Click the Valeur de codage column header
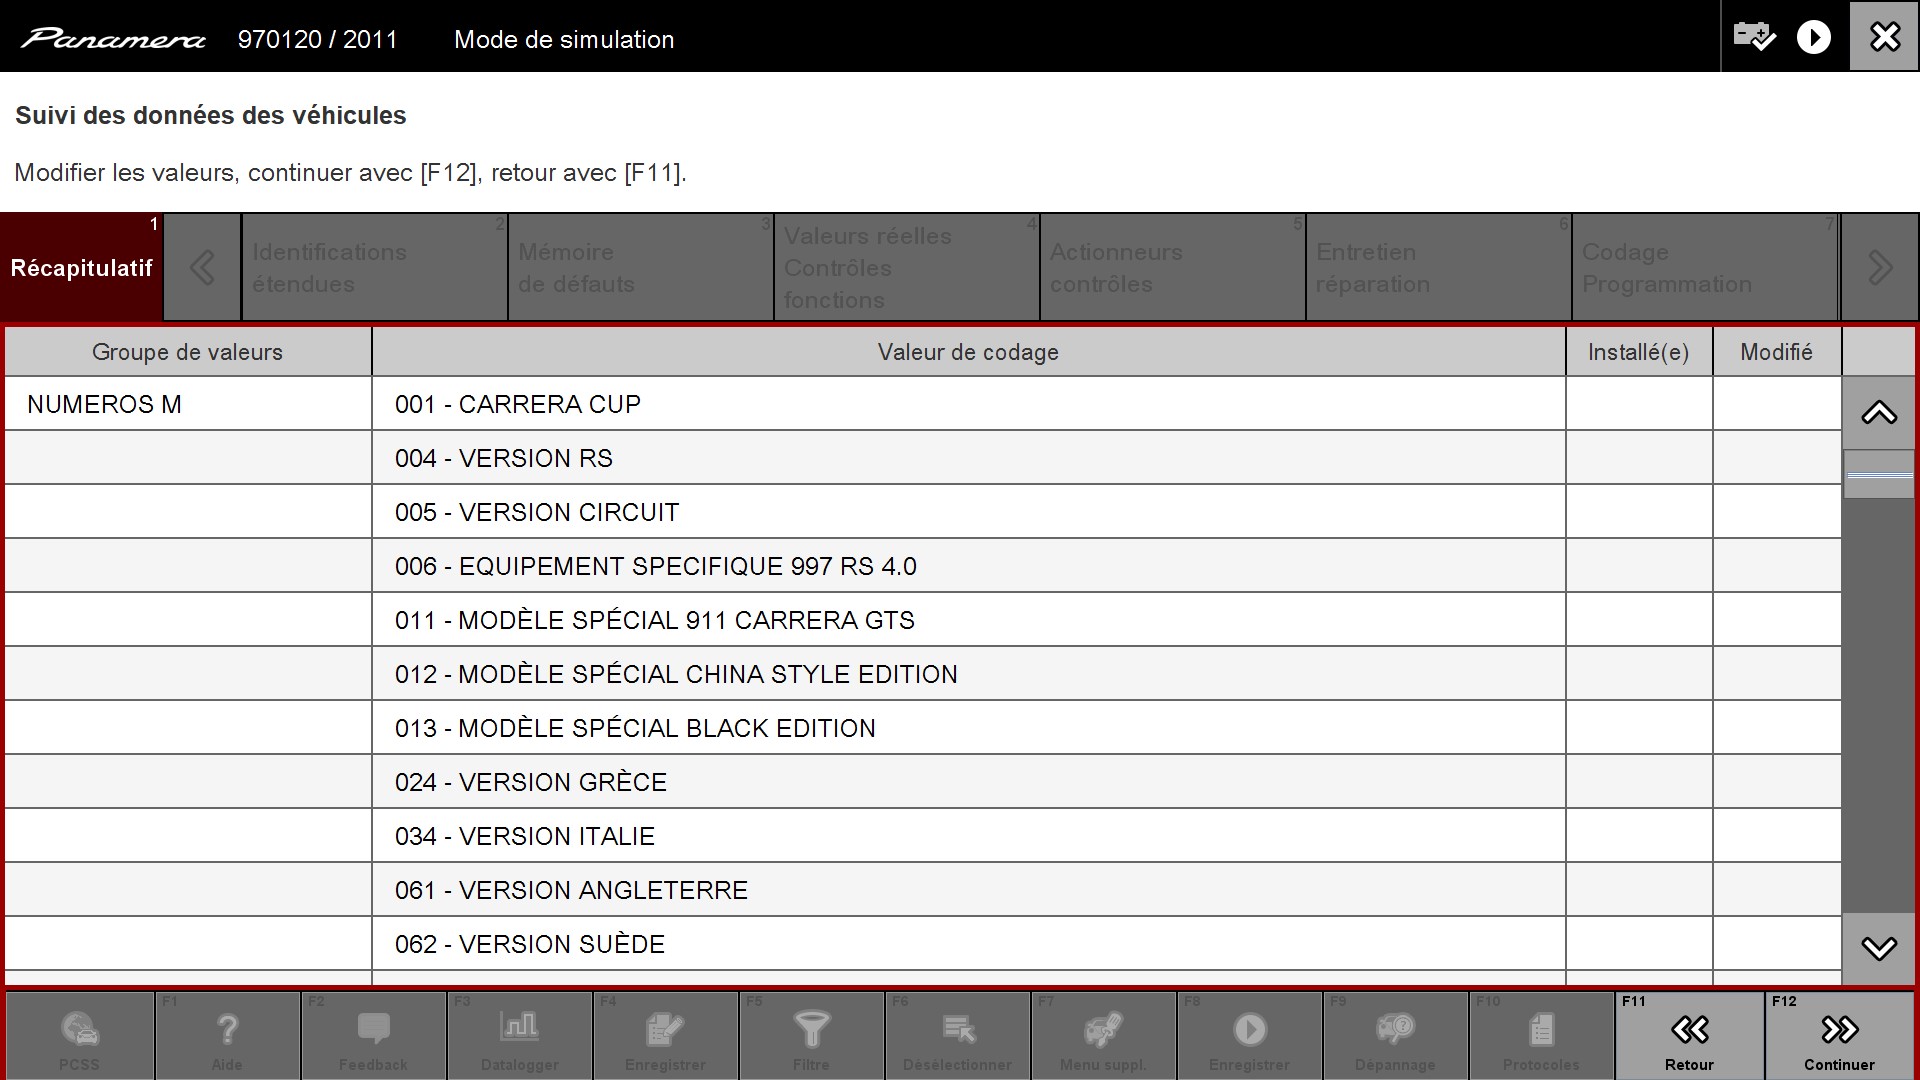The image size is (1920, 1080). (x=968, y=352)
